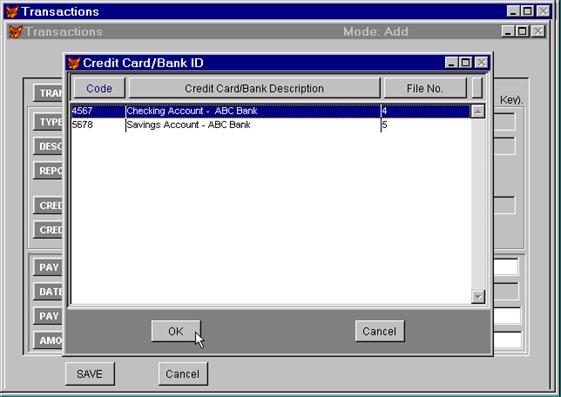Click the fox icon in outer Transactions title bar
561x397 pixels.
12,11
